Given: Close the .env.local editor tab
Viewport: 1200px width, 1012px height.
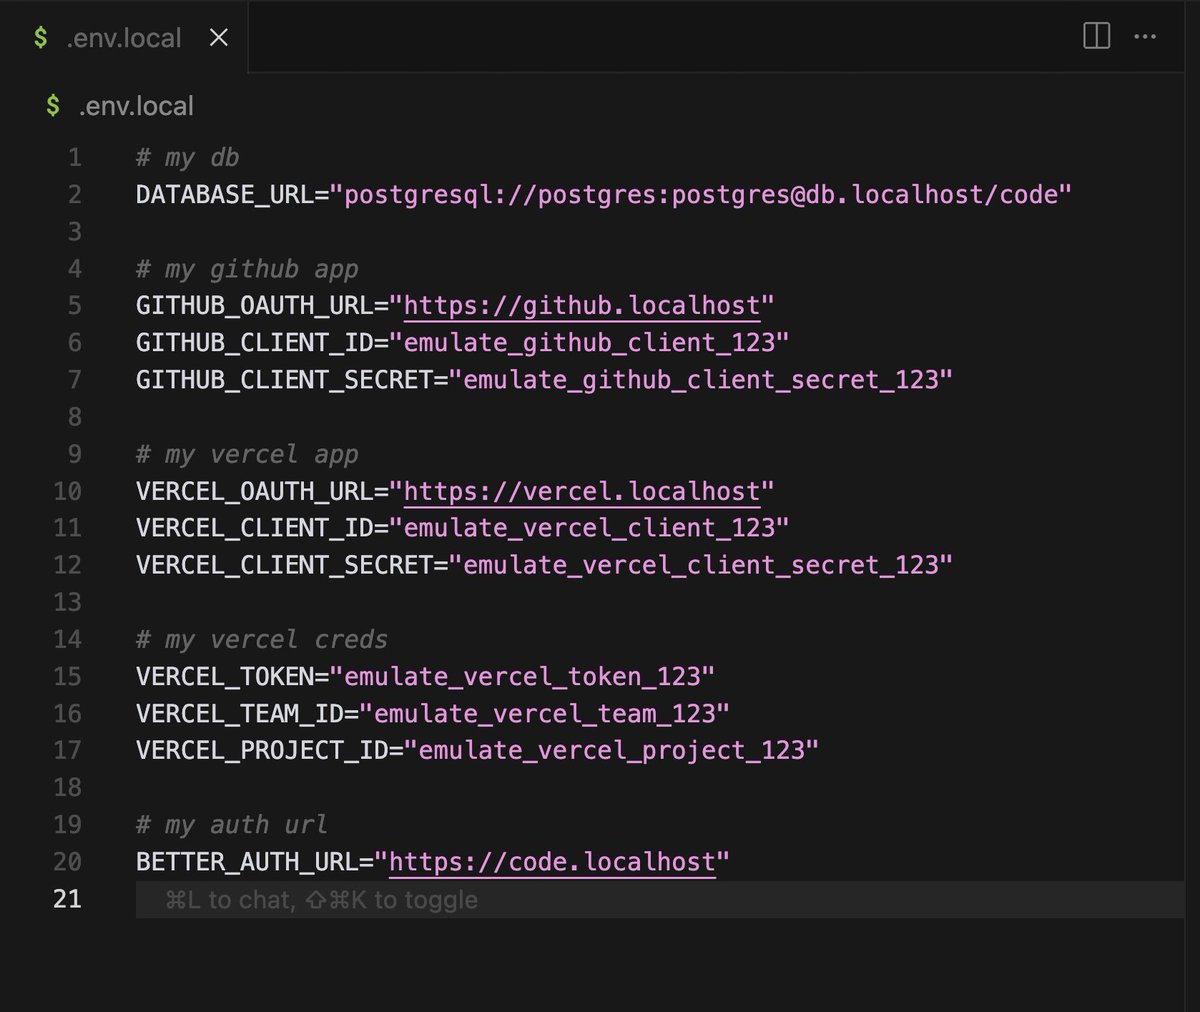Looking at the screenshot, I should coord(219,38).
